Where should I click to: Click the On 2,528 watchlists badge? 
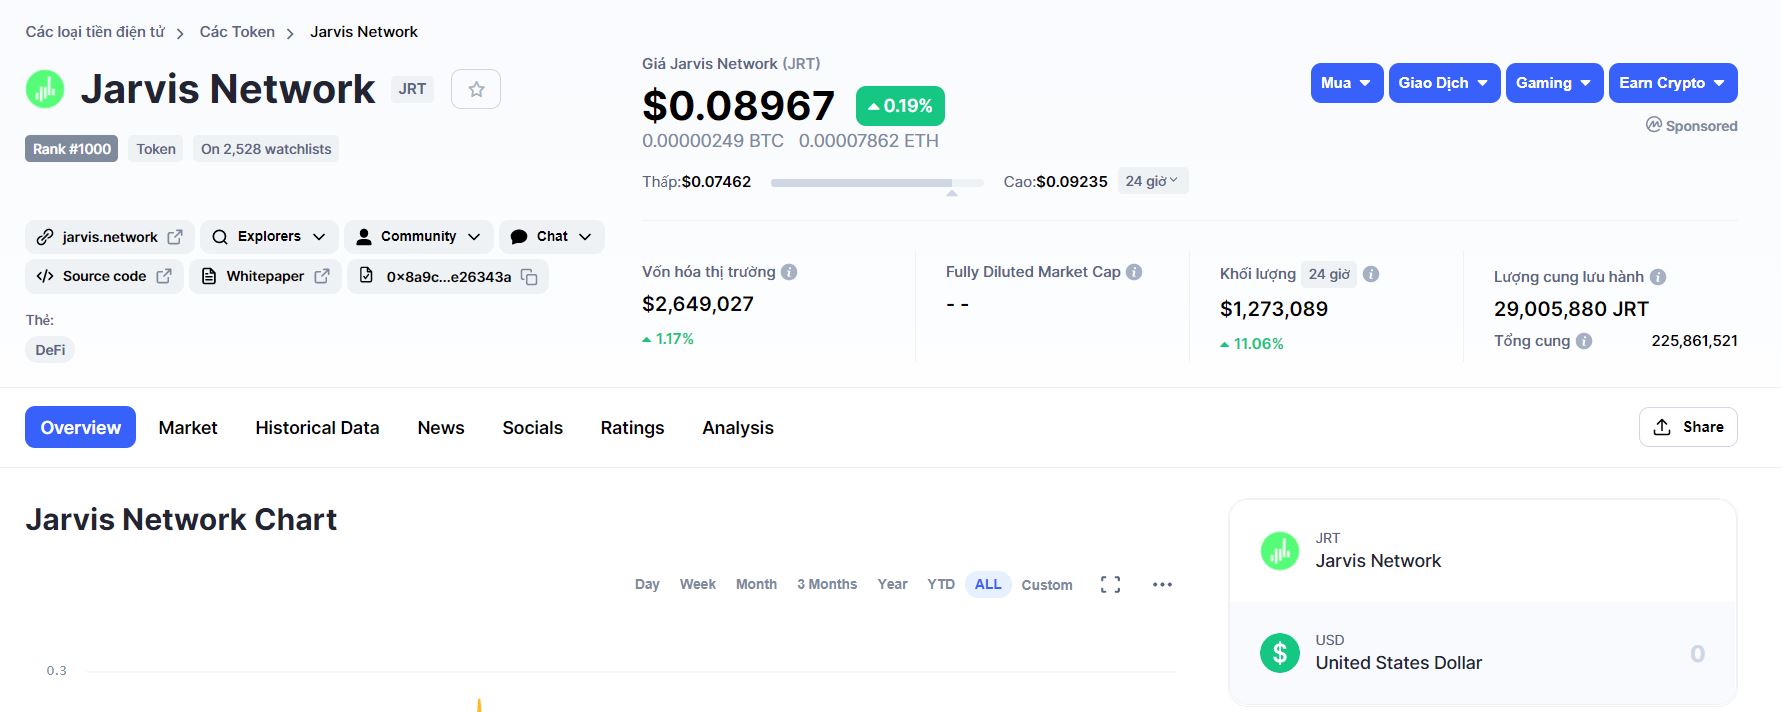[x=266, y=149]
